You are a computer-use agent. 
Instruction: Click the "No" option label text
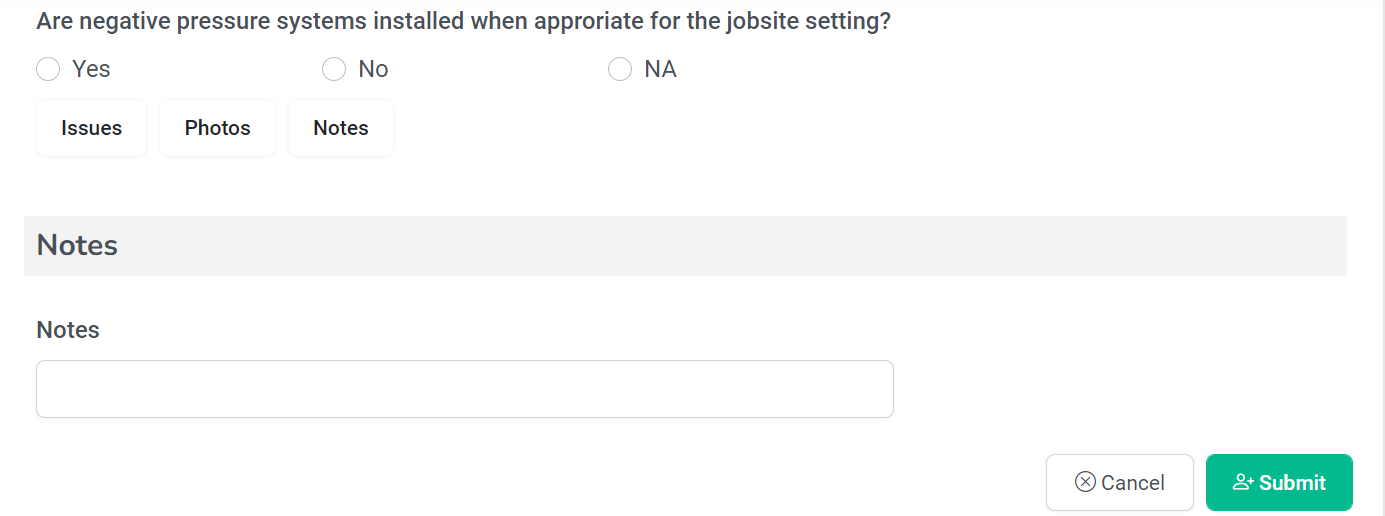(x=373, y=69)
